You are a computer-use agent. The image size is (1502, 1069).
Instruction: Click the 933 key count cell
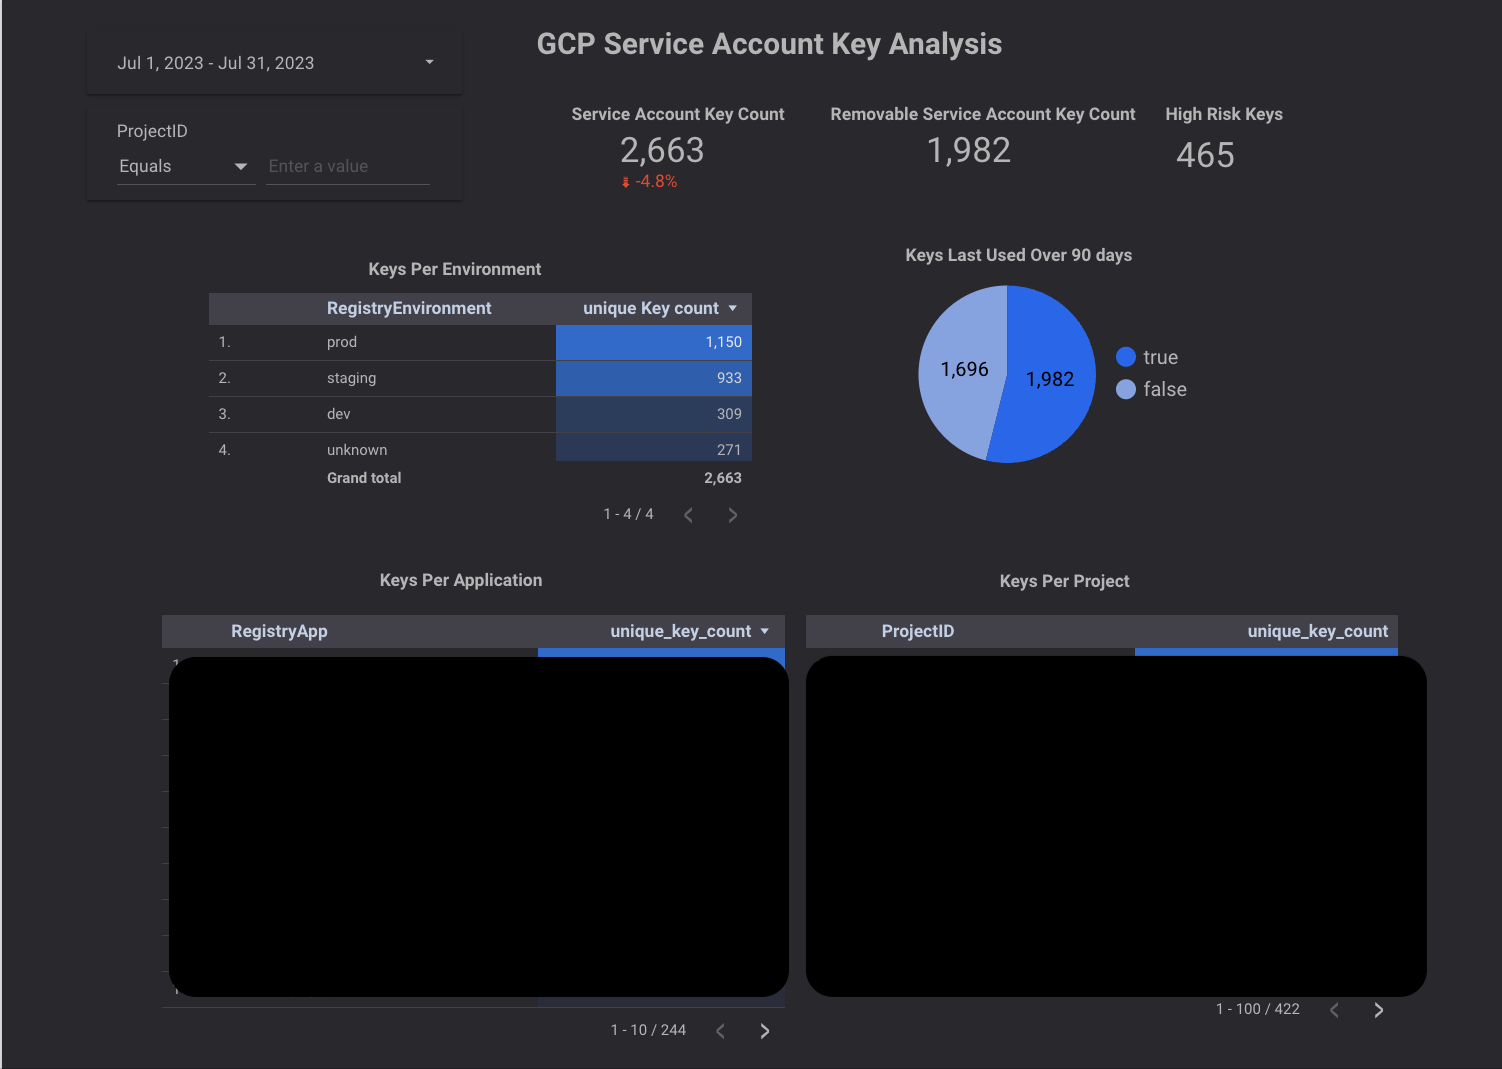654,378
